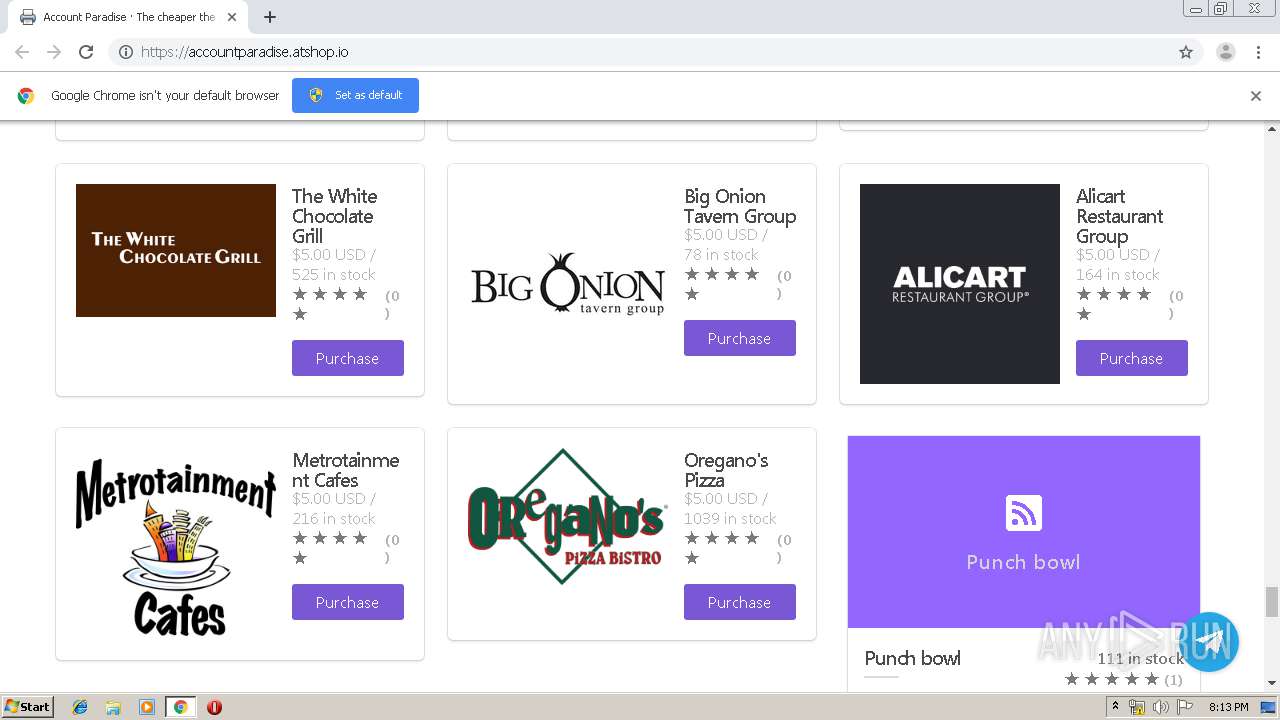The height and width of the screenshot is (720, 1280).
Task: Select the Account Paradise tab
Action: coord(128,17)
